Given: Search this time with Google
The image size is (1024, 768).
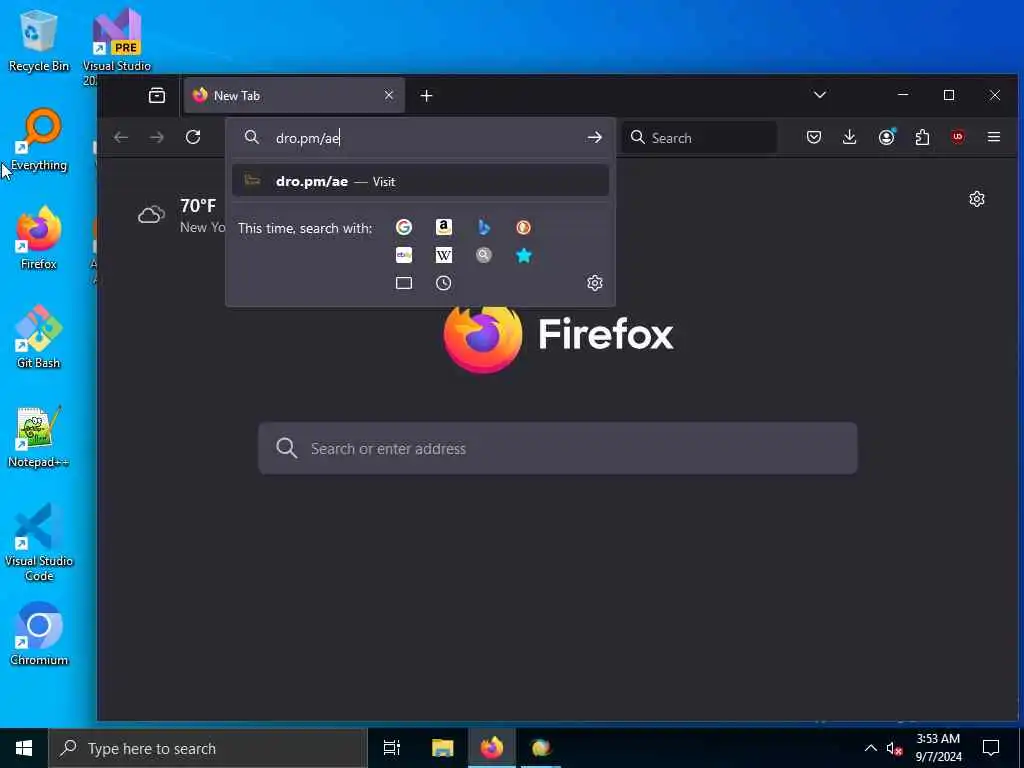Looking at the screenshot, I should click(404, 227).
